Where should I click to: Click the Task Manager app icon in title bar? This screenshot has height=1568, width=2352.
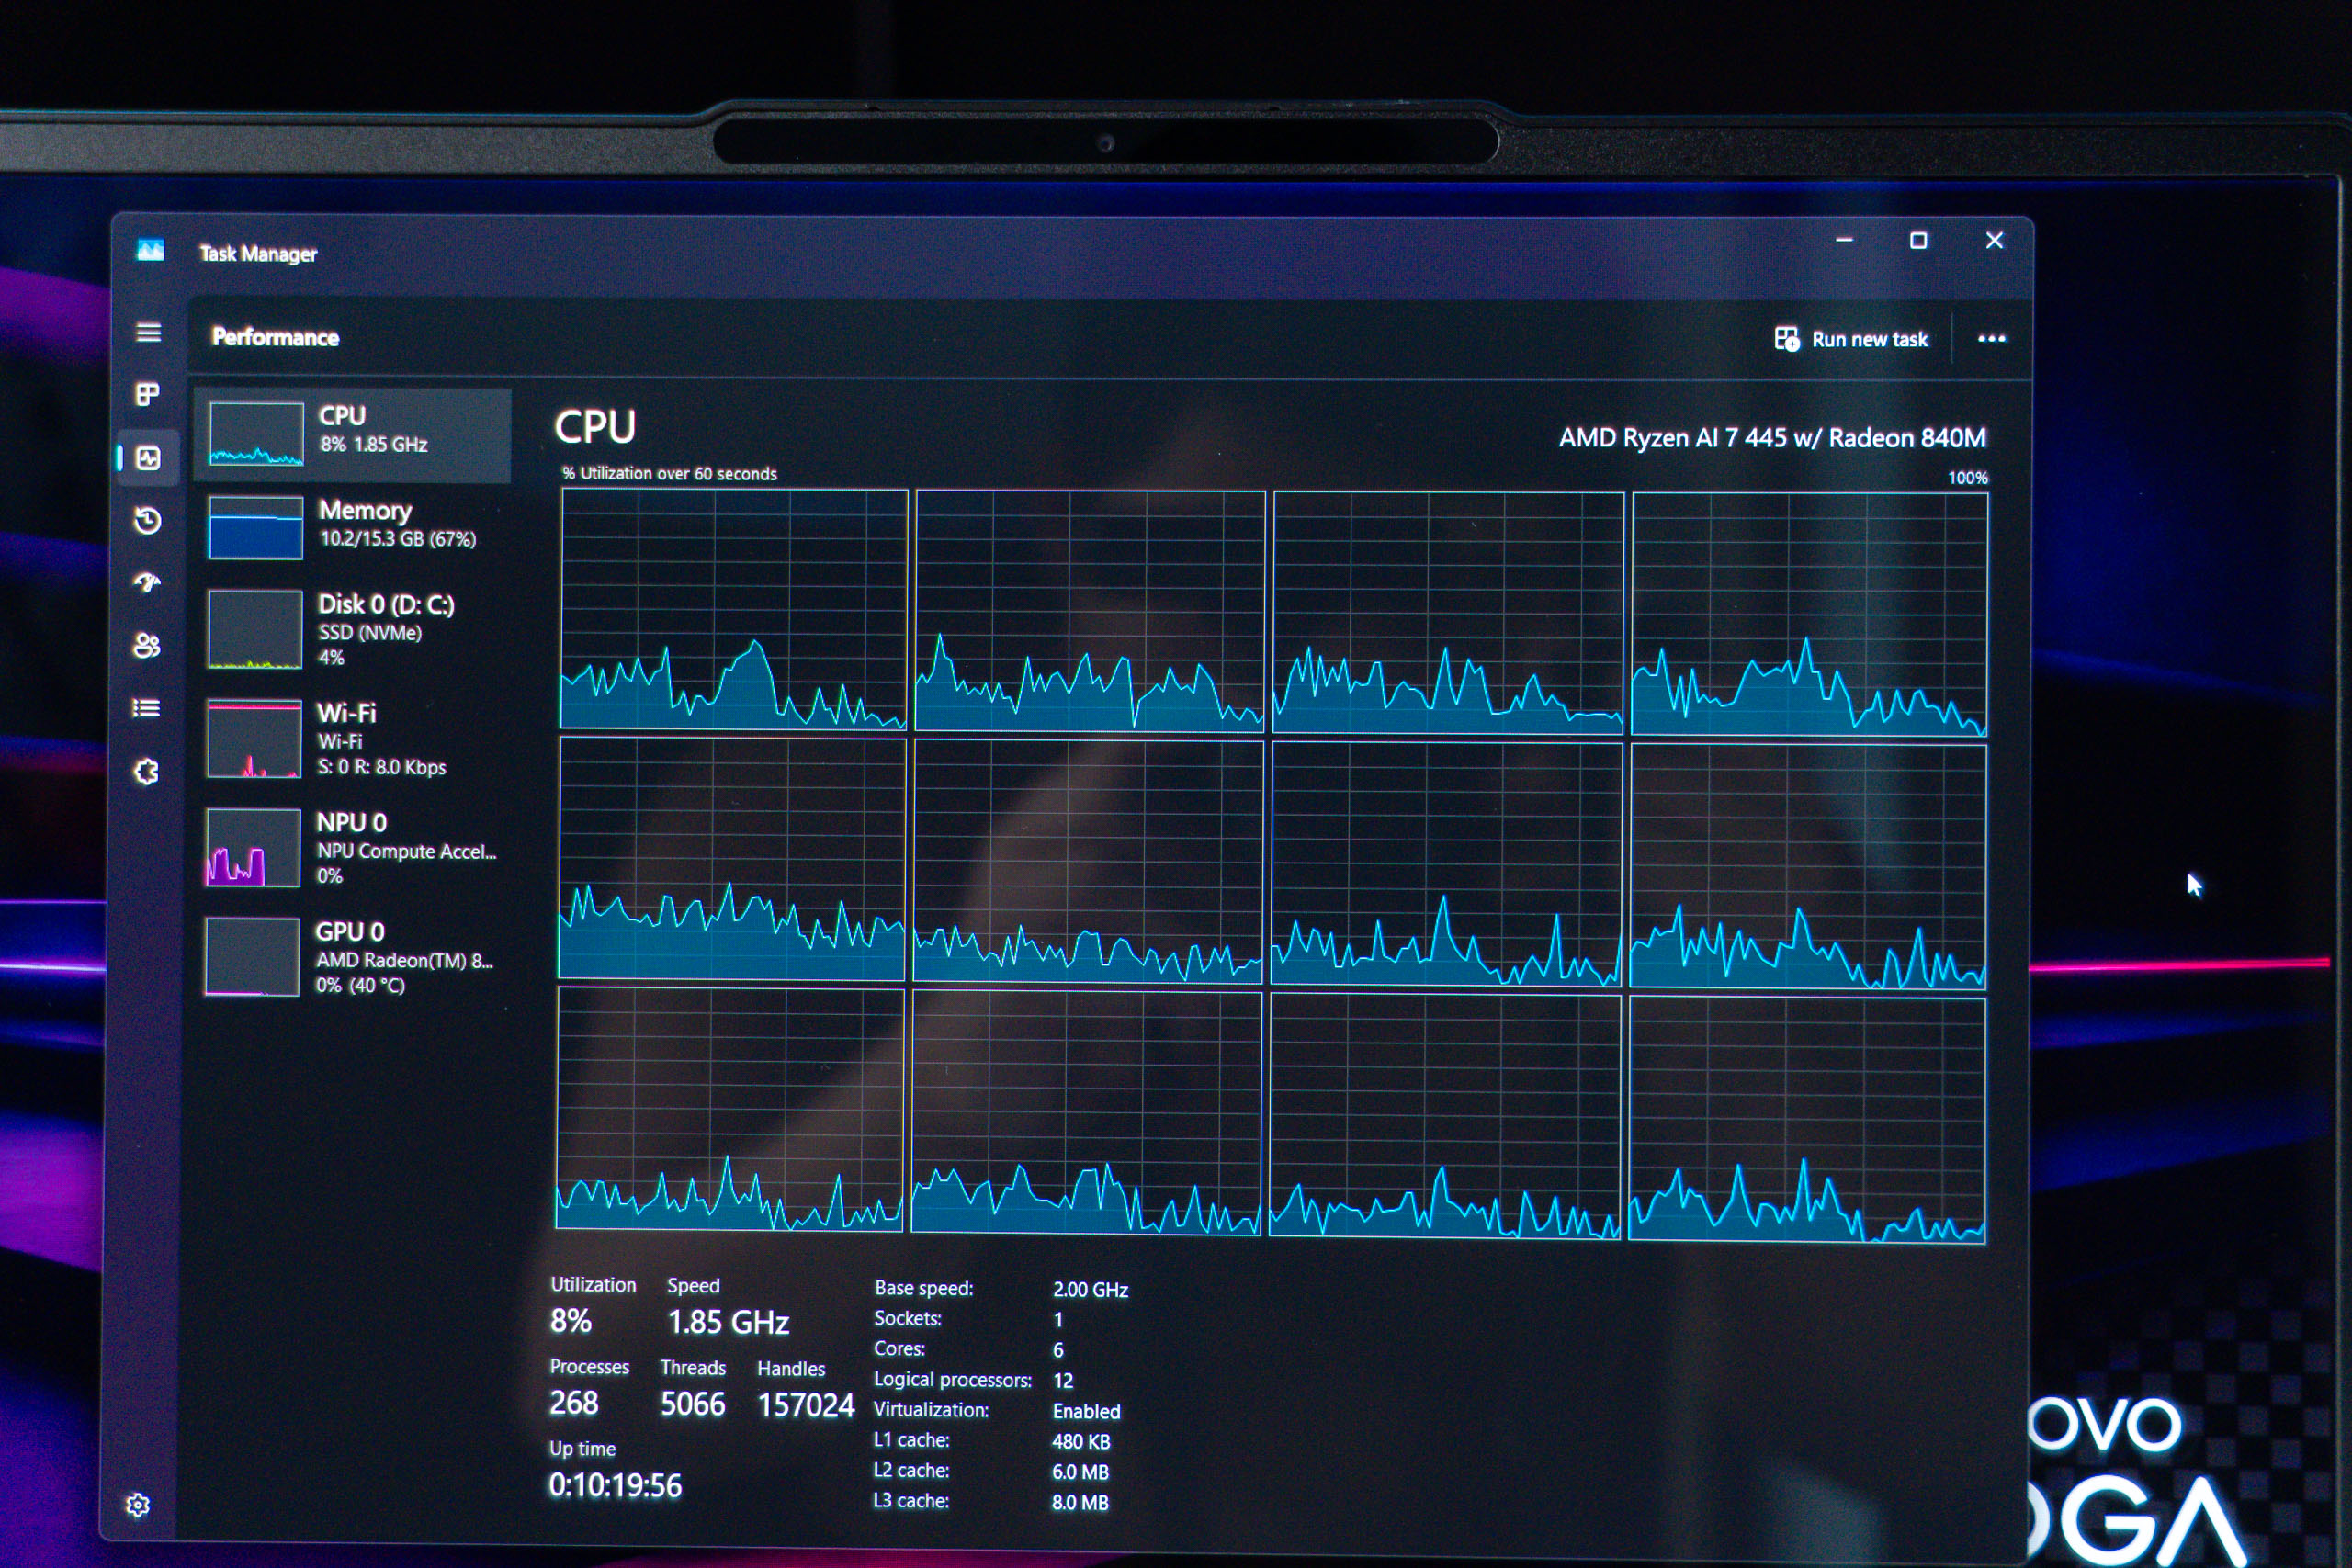pos(150,250)
